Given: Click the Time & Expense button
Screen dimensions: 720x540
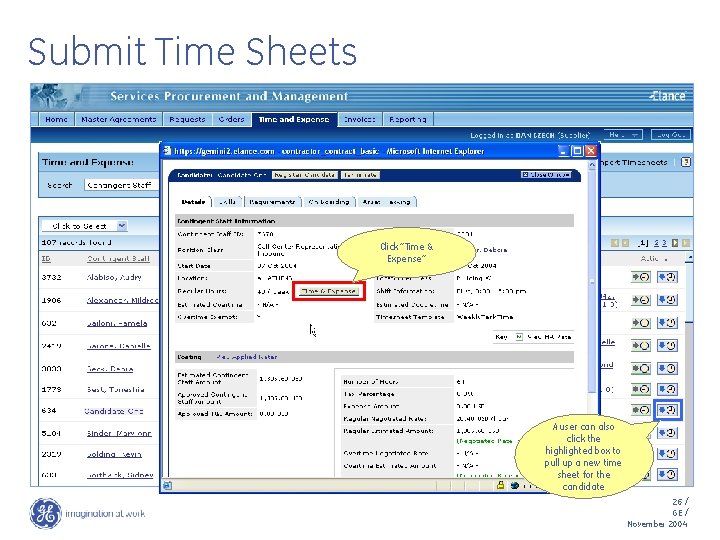Looking at the screenshot, I should pyautogui.click(x=329, y=291).
